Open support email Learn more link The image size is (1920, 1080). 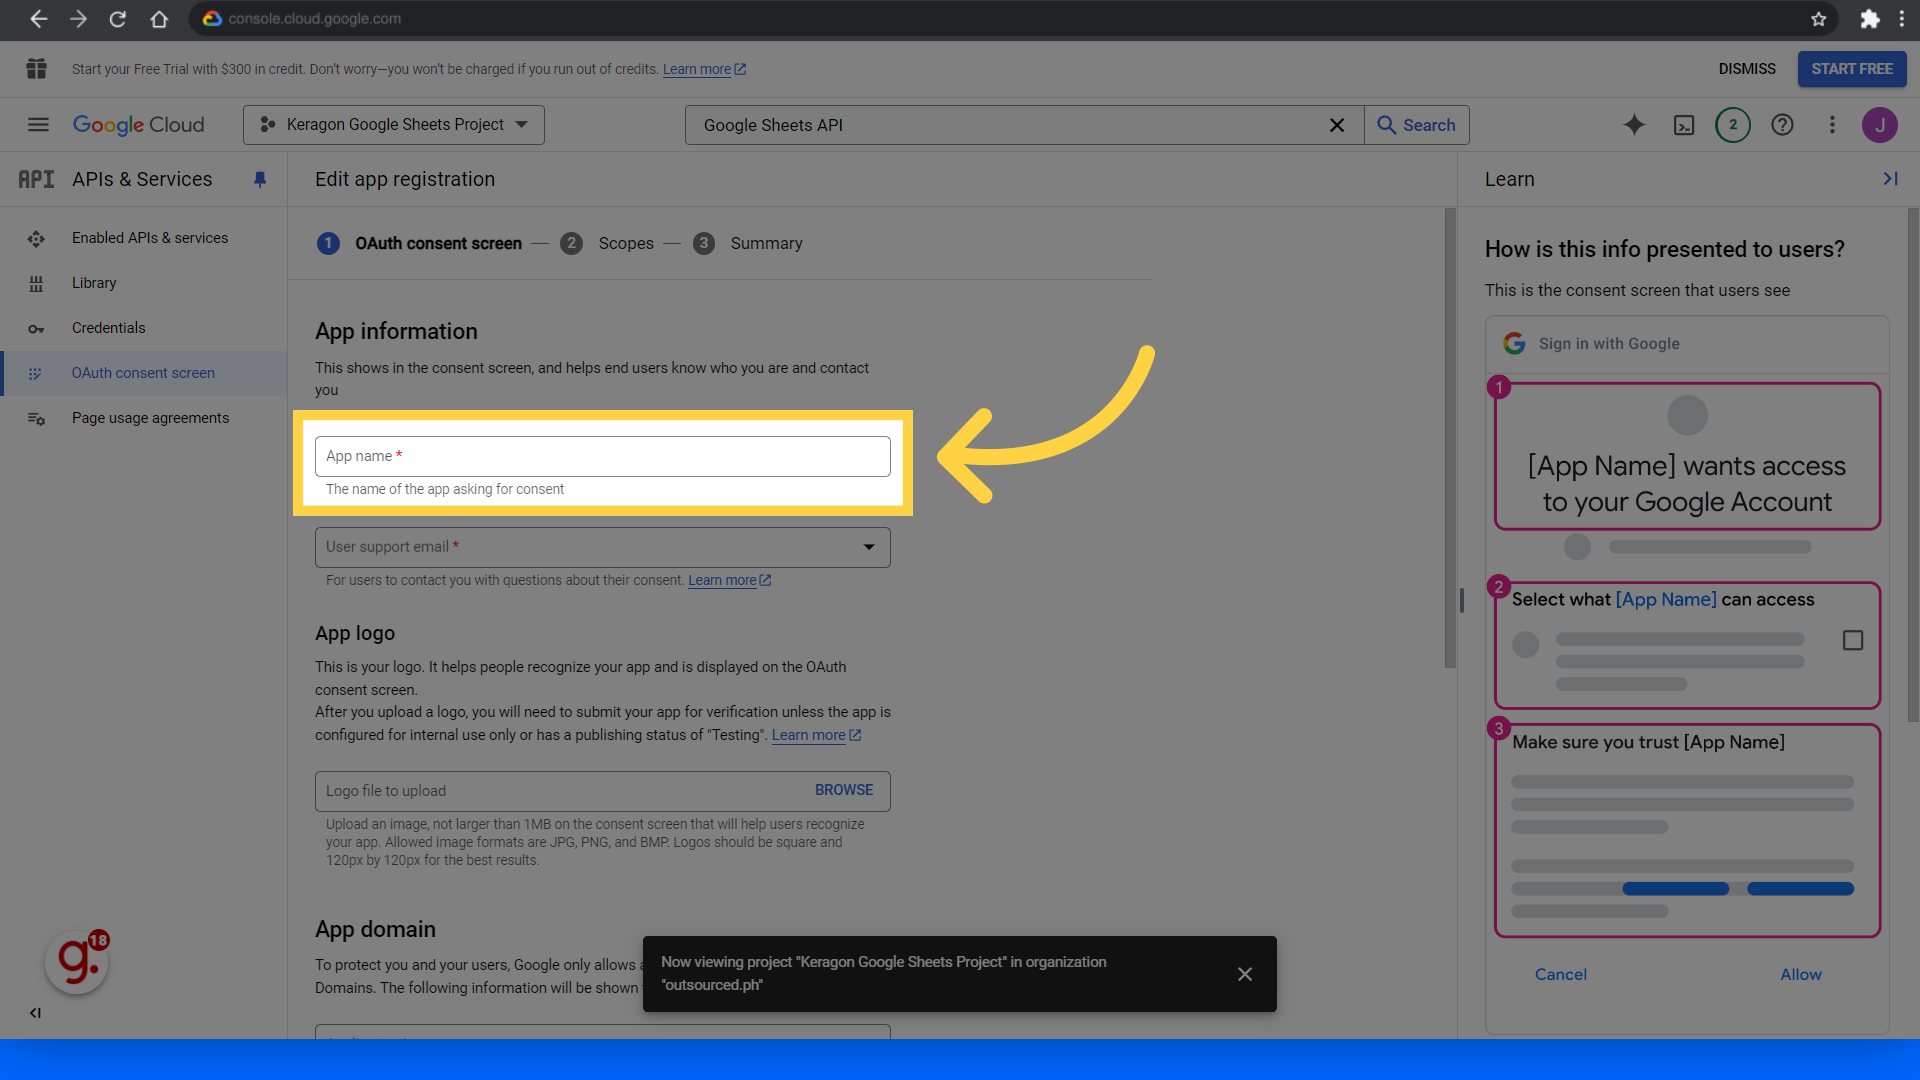click(729, 580)
